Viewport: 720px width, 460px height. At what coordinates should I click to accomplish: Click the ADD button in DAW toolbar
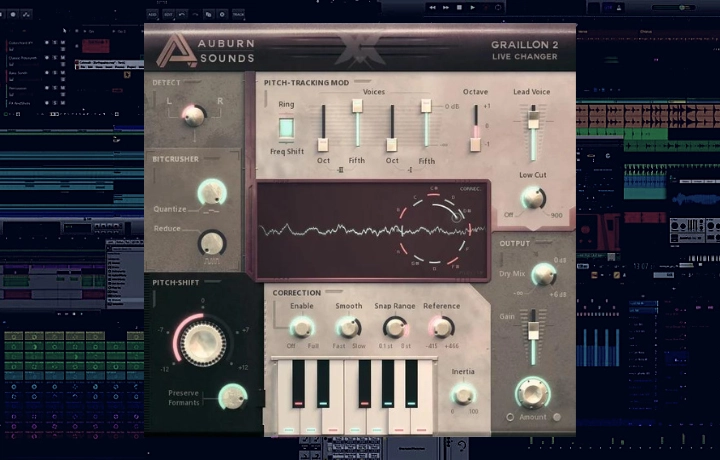pos(152,15)
